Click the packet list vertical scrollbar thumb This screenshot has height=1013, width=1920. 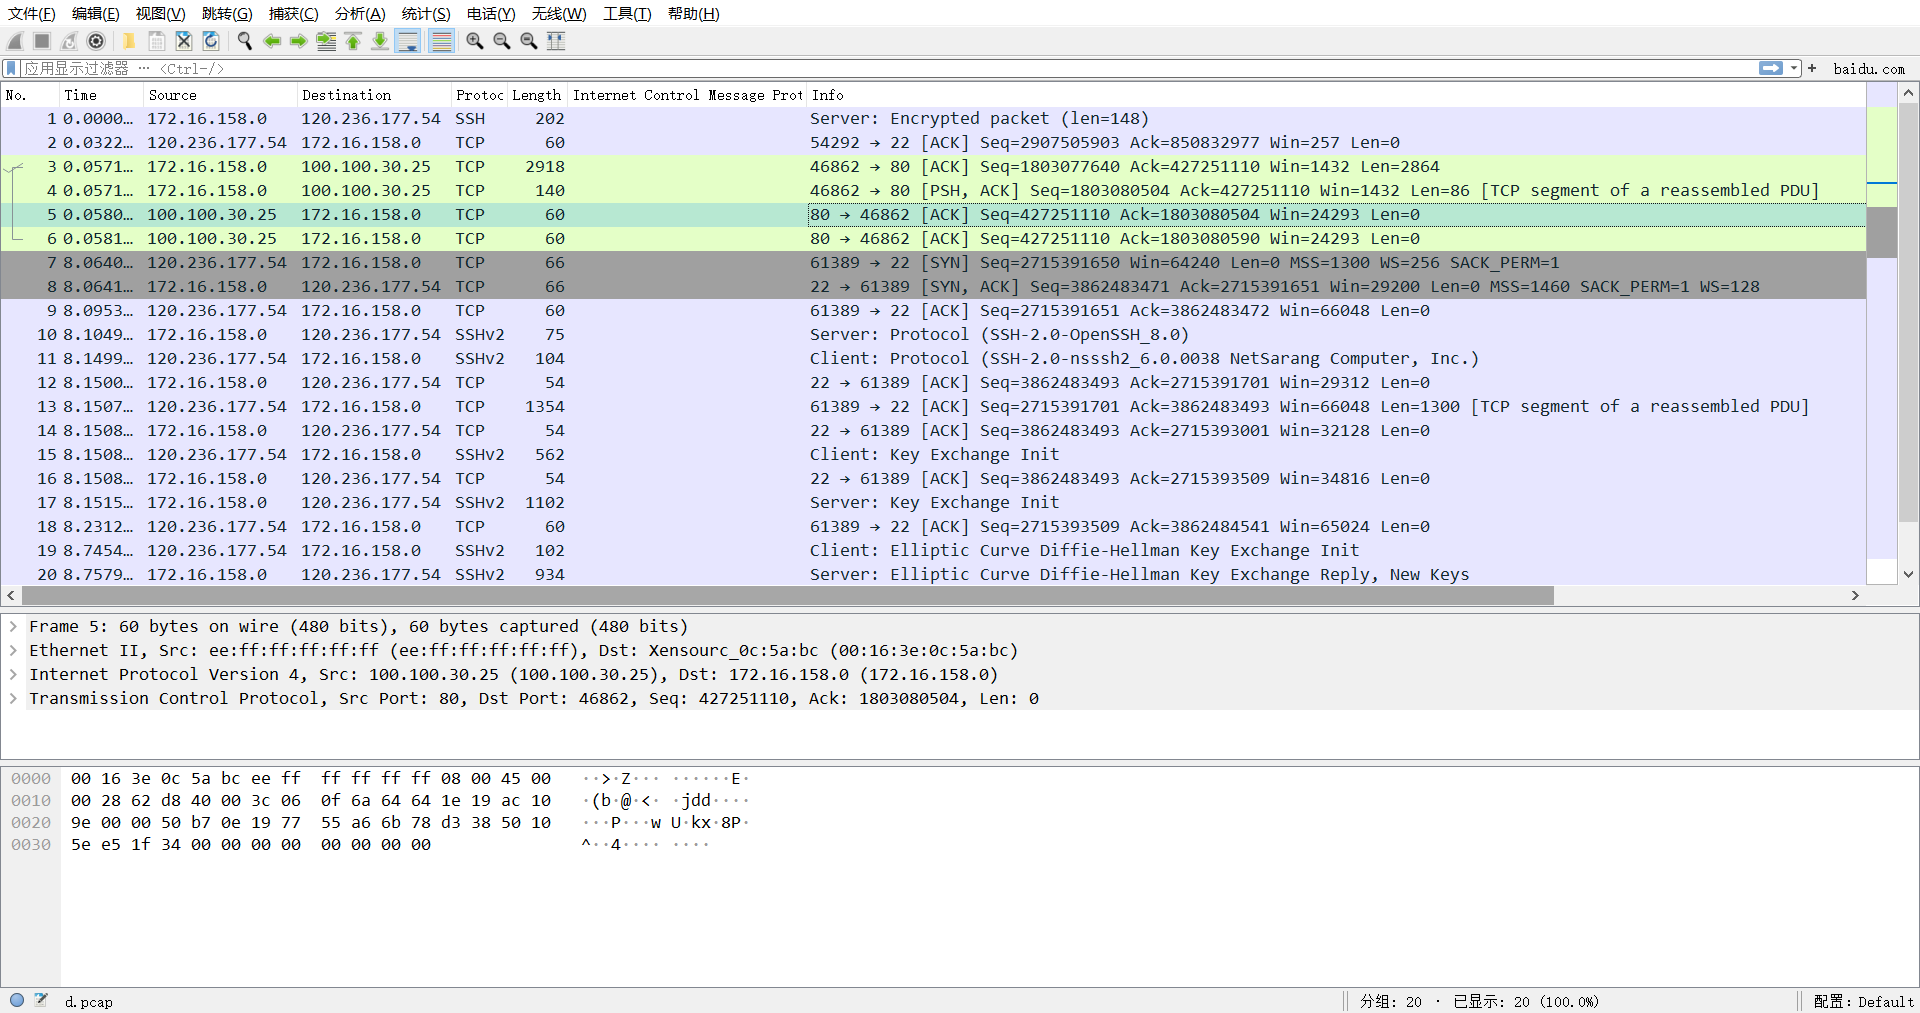(1908, 311)
